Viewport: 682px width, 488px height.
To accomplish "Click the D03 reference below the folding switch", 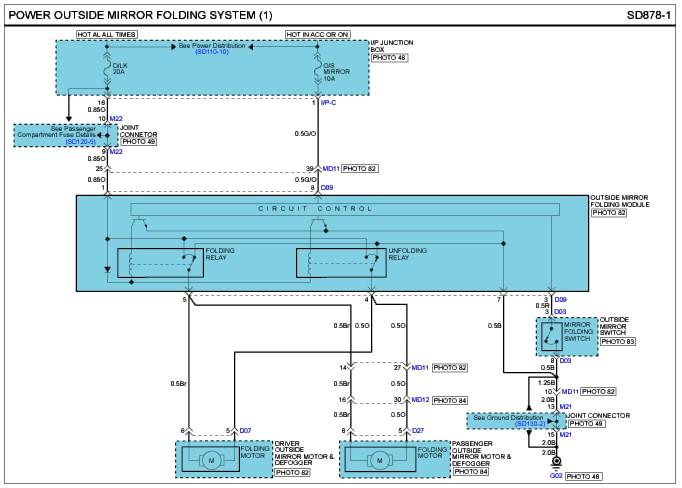I will coord(565,361).
